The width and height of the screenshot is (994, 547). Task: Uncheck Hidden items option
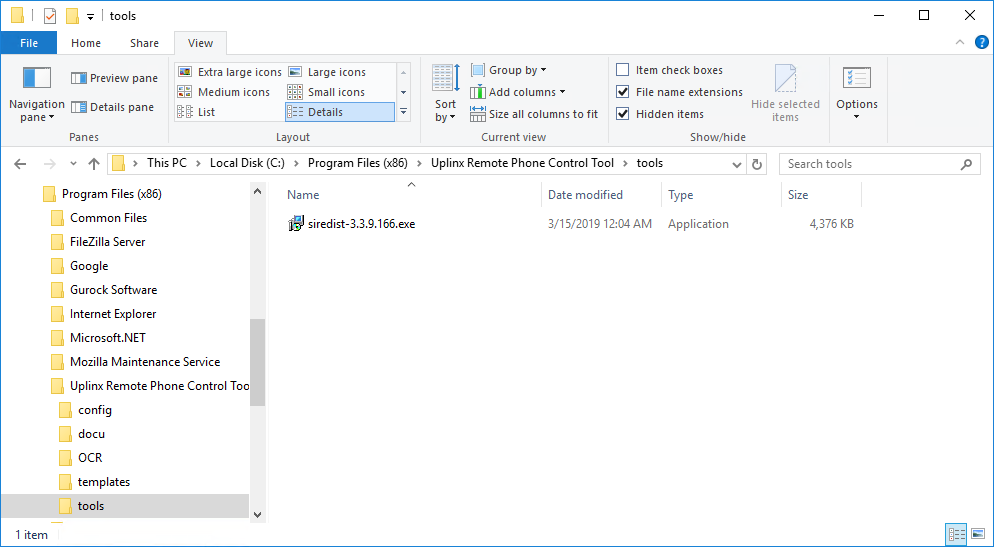pyautogui.click(x=623, y=114)
